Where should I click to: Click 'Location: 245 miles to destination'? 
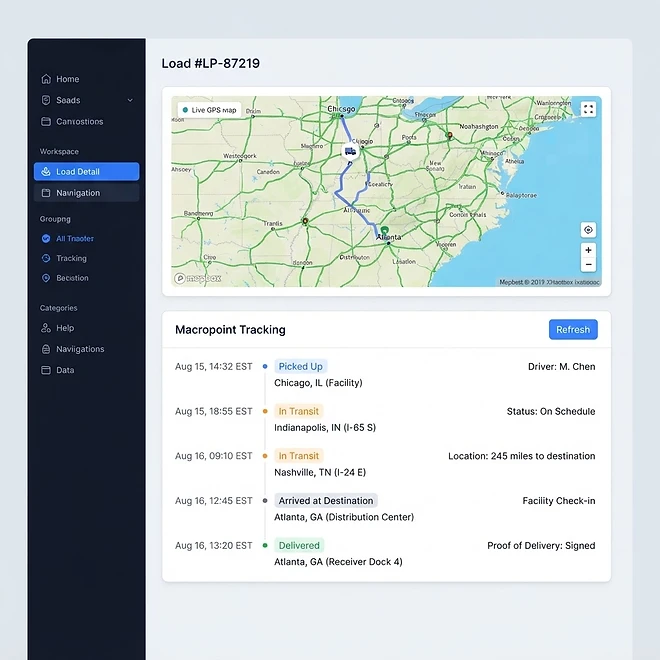(x=522, y=456)
